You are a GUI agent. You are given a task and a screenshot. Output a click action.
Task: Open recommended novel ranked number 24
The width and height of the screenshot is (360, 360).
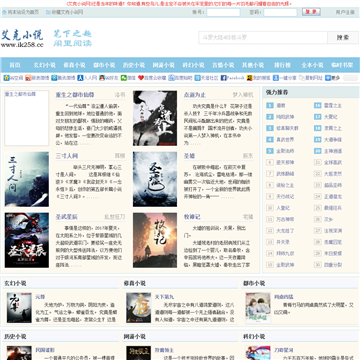pos(333,197)
